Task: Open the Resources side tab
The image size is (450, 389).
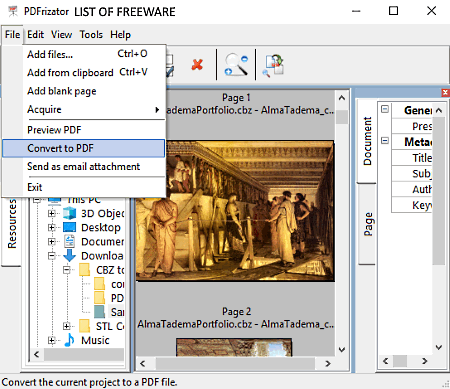Action: [12, 223]
